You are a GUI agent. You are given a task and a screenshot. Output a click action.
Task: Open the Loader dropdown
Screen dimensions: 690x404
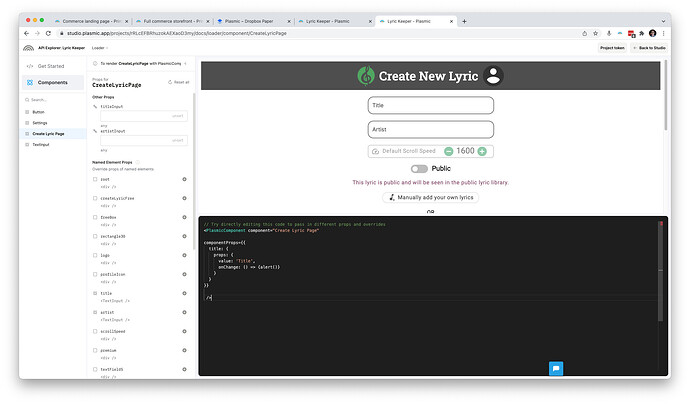(x=99, y=48)
